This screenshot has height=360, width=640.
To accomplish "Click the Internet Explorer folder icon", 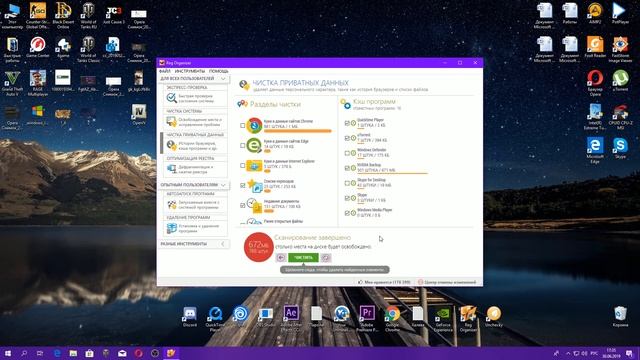I will point(254,165).
